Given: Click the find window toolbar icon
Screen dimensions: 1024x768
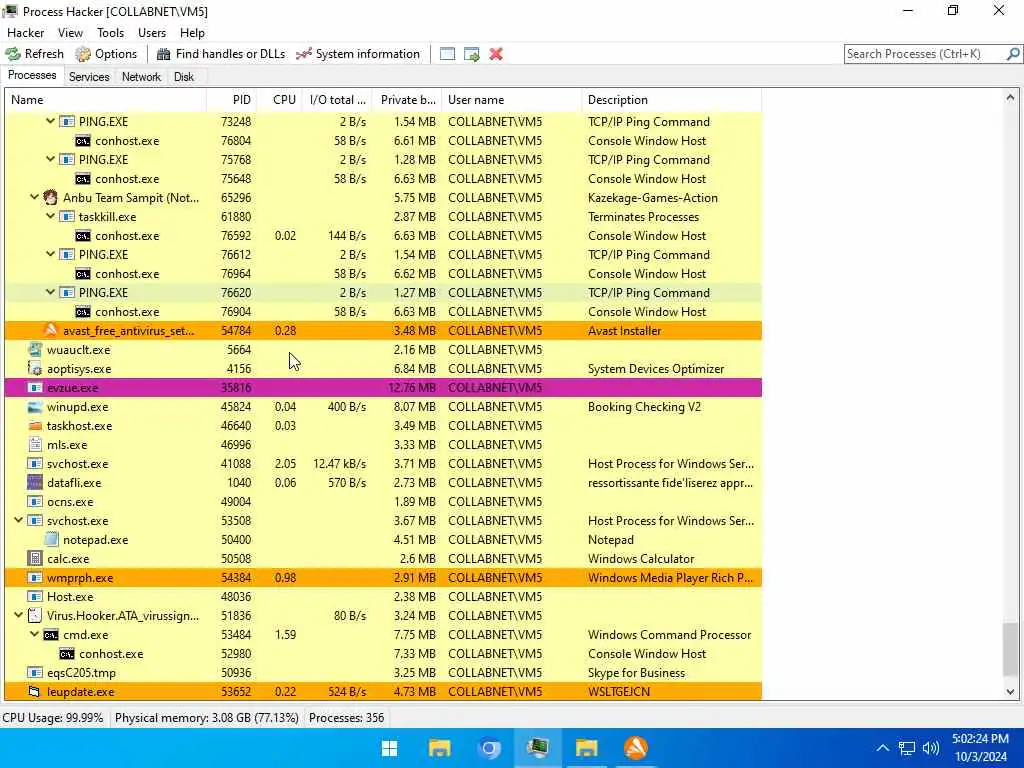Looking at the screenshot, I should [447, 54].
